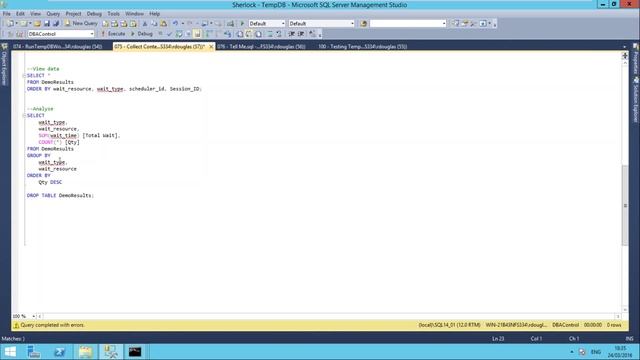The width and height of the screenshot is (640, 360).
Task: Click the Debug toolbar button
Action: coord(142,34)
